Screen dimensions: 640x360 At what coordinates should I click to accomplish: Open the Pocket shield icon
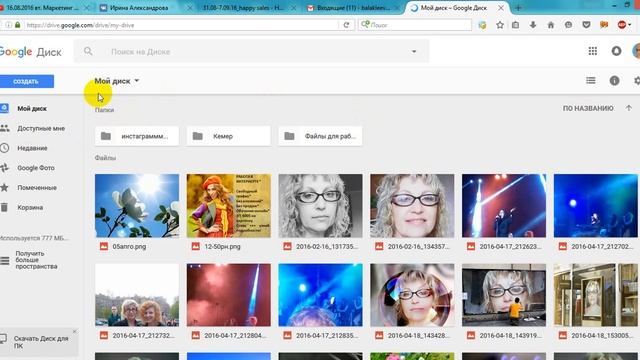[x=586, y=25]
